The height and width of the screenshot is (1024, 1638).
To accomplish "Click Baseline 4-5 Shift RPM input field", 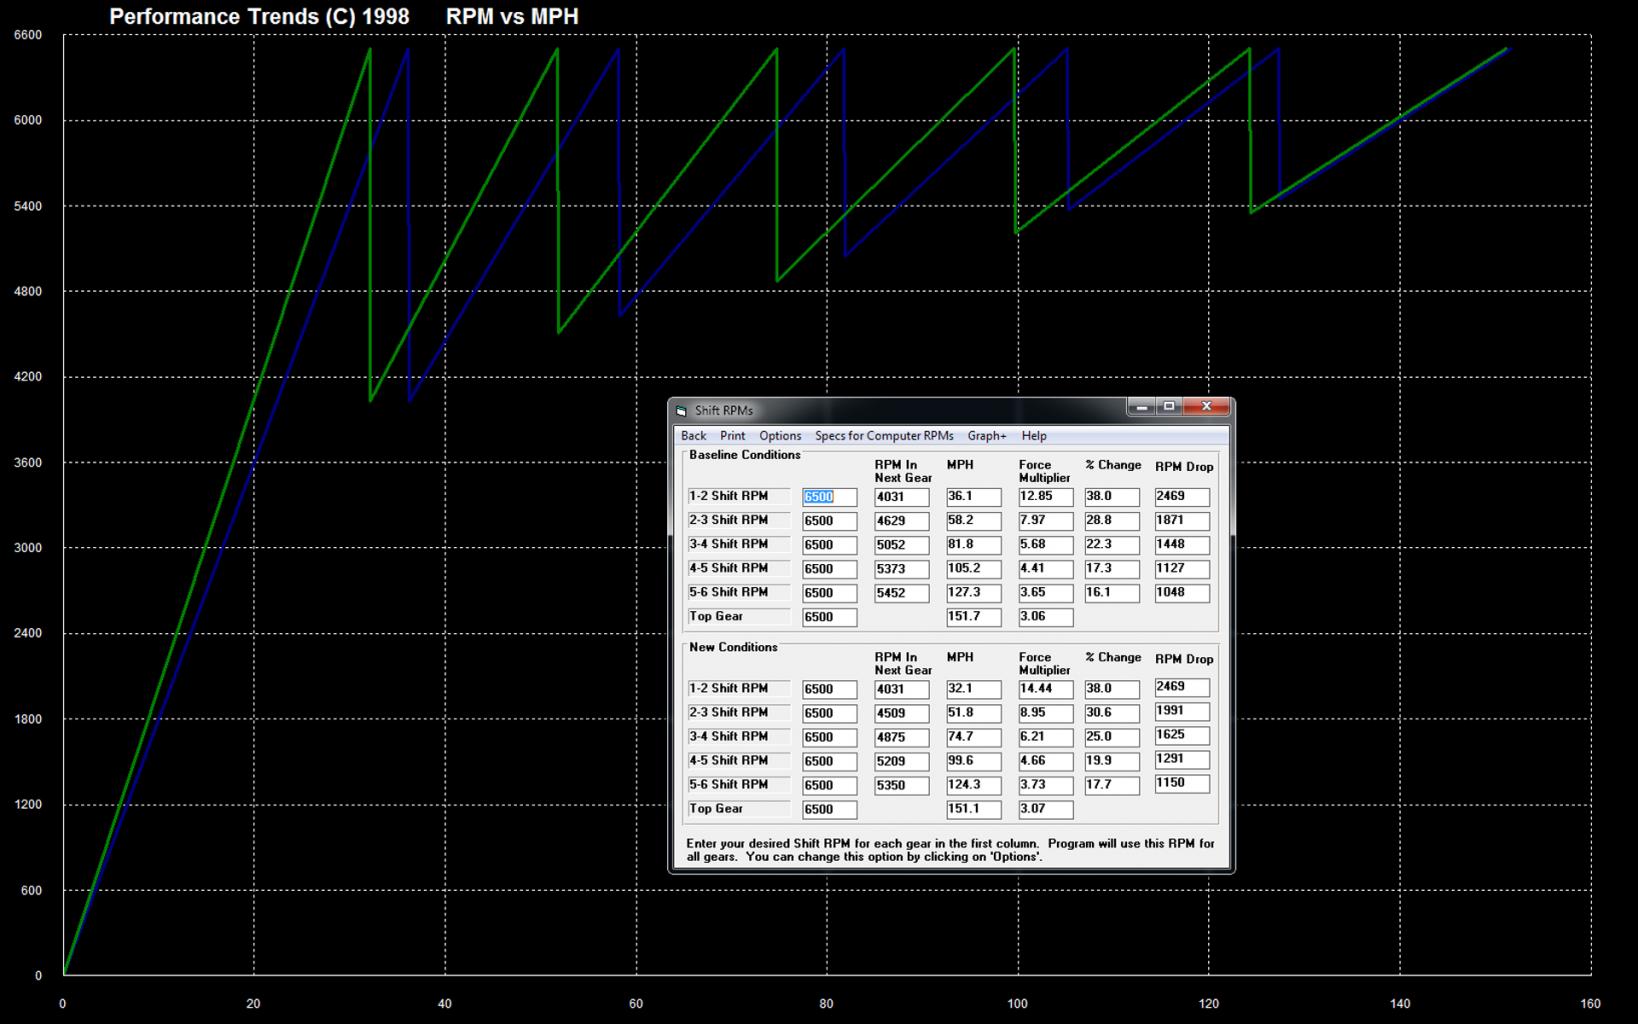I will pyautogui.click(x=830, y=569).
